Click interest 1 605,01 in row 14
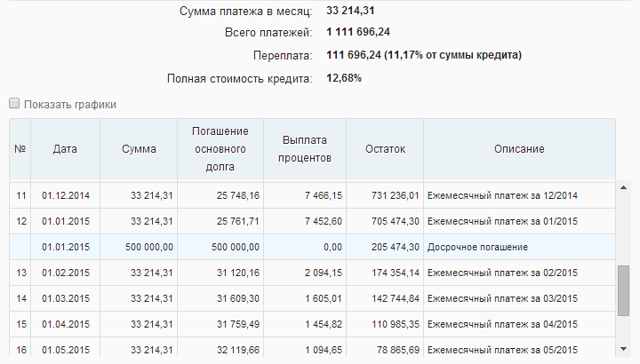The image size is (640, 364). [323, 299]
